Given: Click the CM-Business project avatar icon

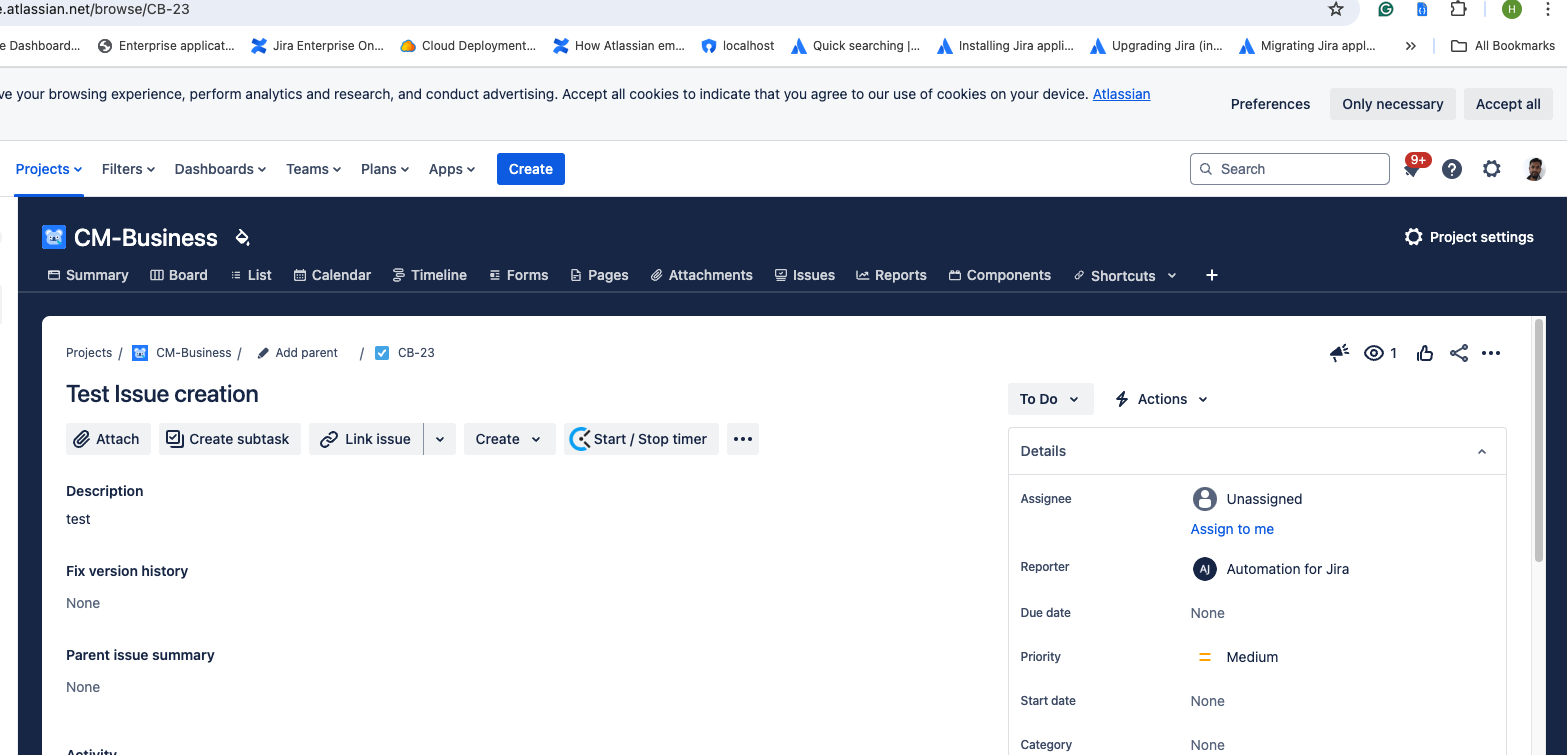Looking at the screenshot, I should pyautogui.click(x=54, y=237).
